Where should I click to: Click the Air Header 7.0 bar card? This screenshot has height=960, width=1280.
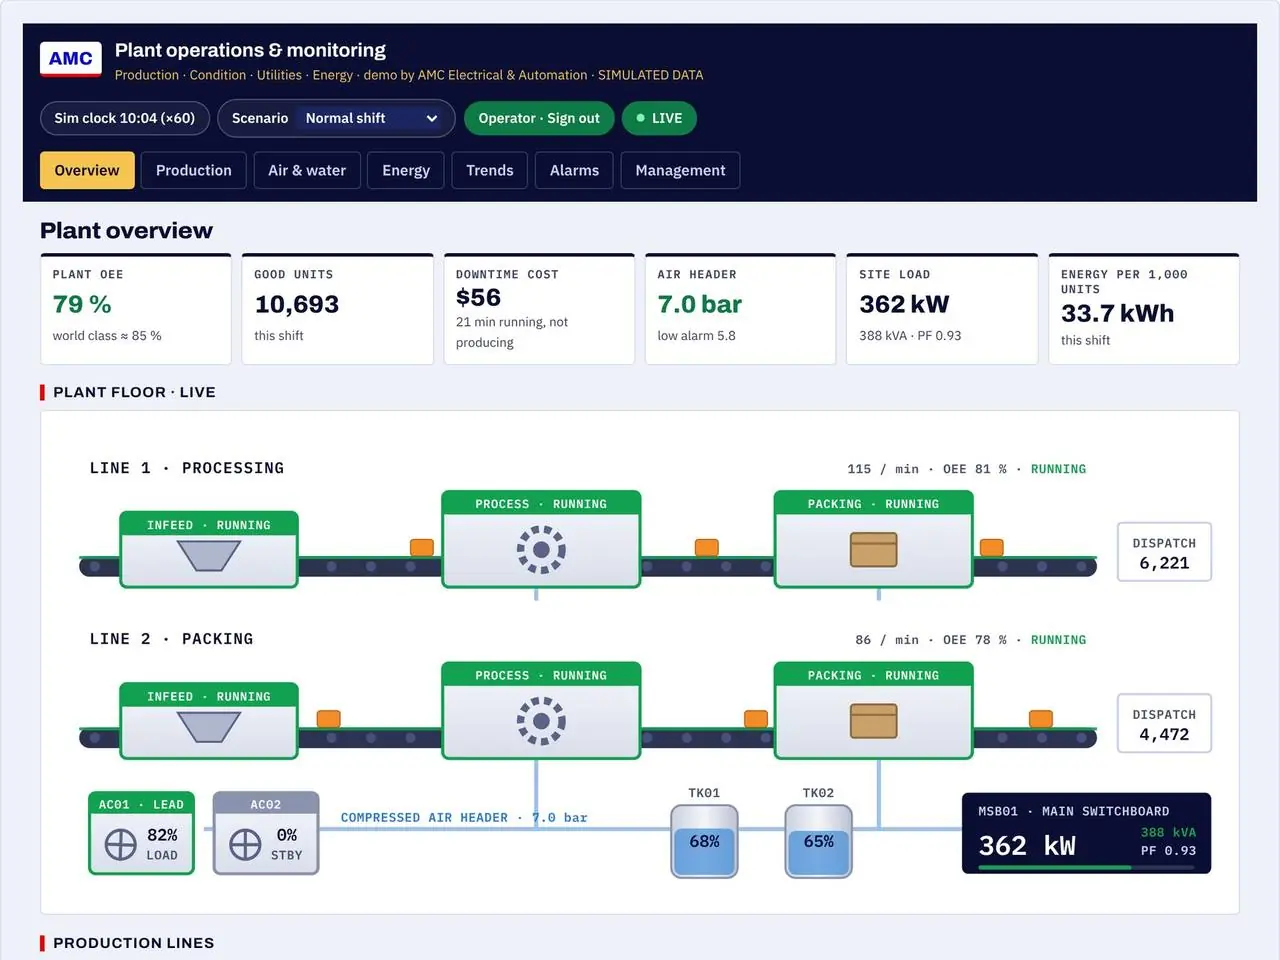[x=740, y=309]
